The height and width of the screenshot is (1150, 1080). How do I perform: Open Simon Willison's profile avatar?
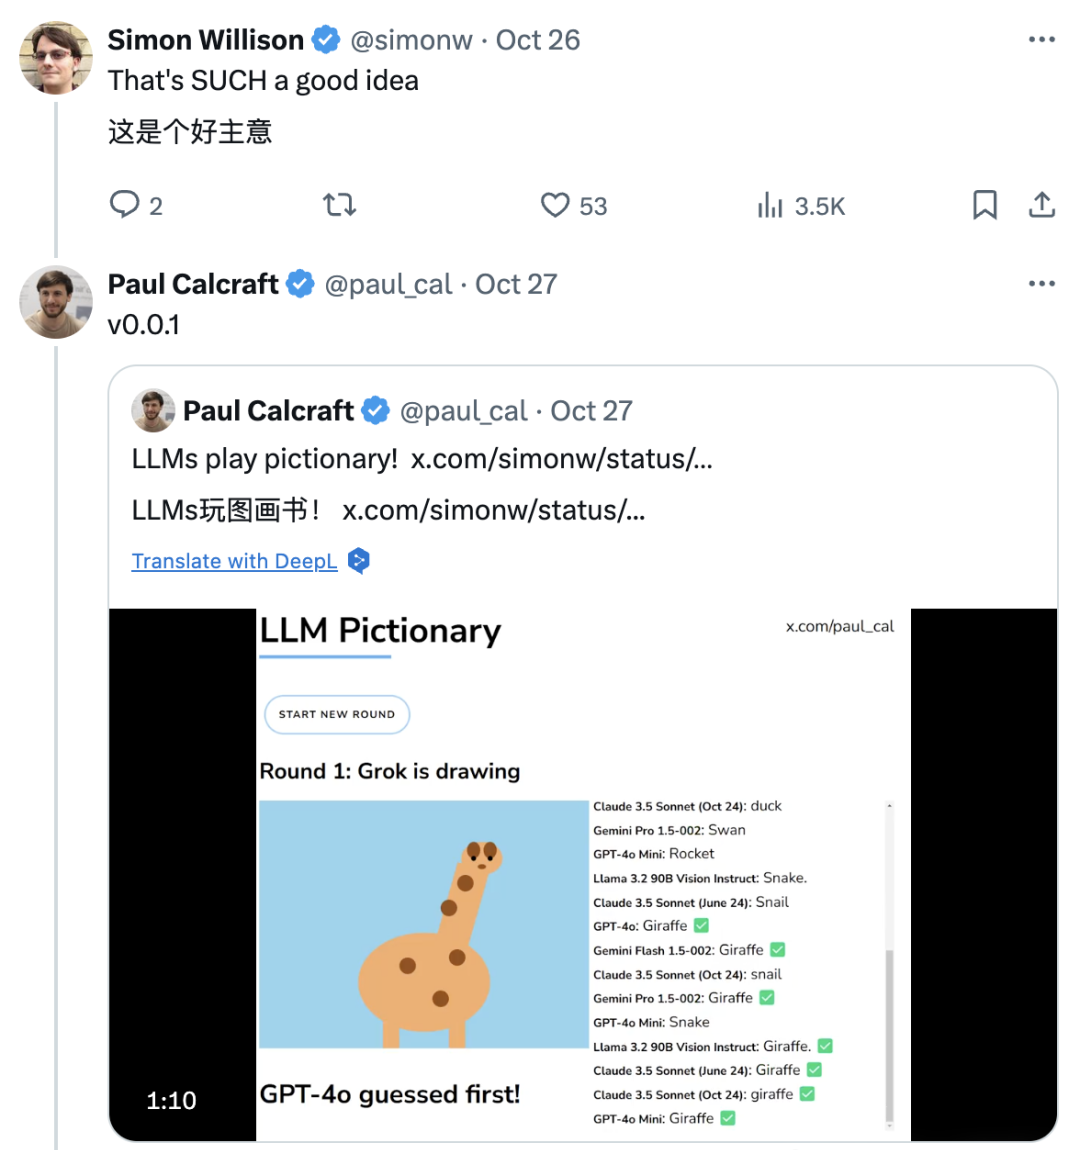[56, 57]
